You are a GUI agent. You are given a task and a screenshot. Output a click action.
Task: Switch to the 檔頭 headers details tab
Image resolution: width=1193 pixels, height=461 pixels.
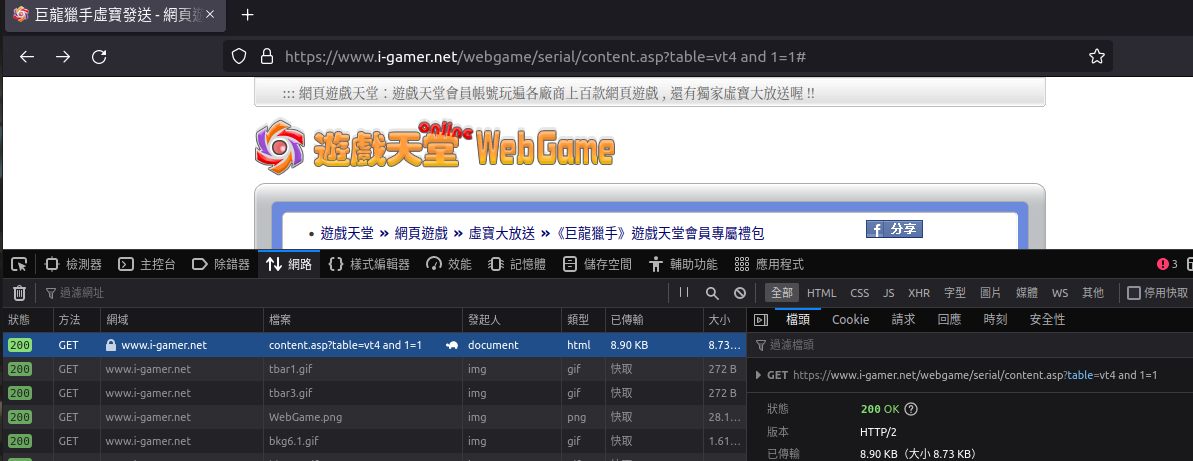[x=798, y=320]
